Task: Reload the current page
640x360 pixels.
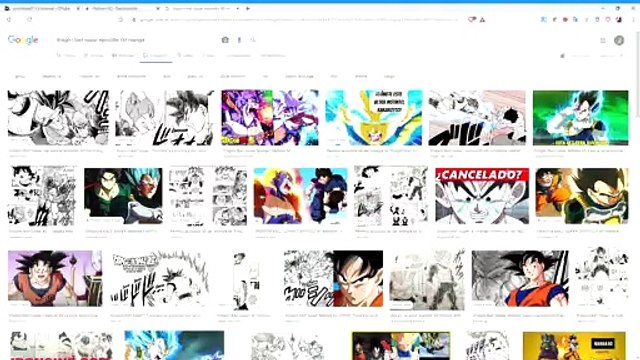Action: click(29, 20)
